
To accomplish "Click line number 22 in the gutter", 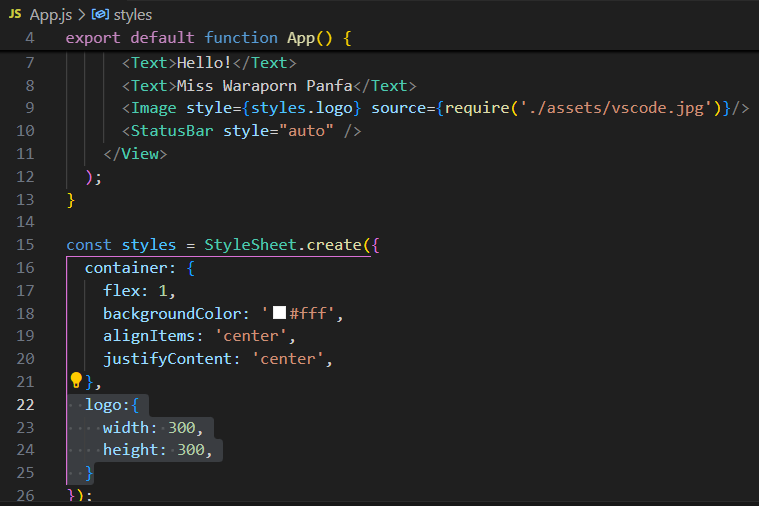I will point(25,404).
